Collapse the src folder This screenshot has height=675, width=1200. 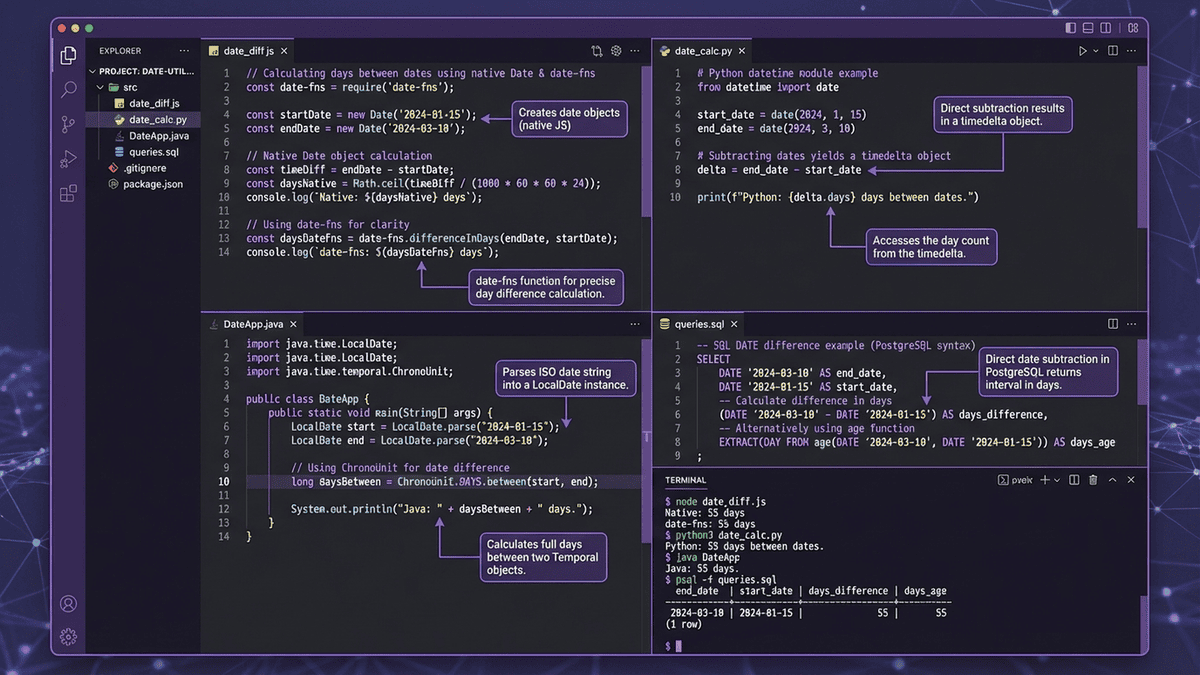(x=100, y=88)
